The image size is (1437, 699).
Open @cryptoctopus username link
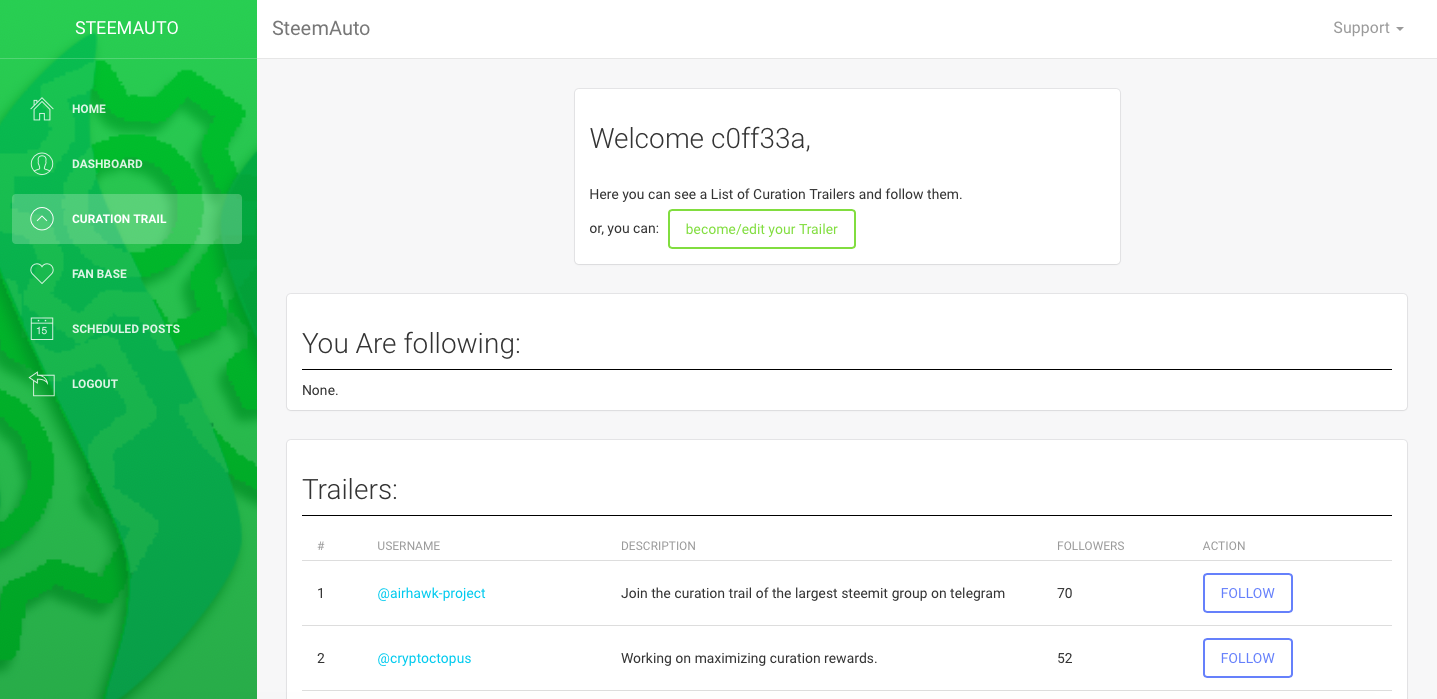click(424, 658)
